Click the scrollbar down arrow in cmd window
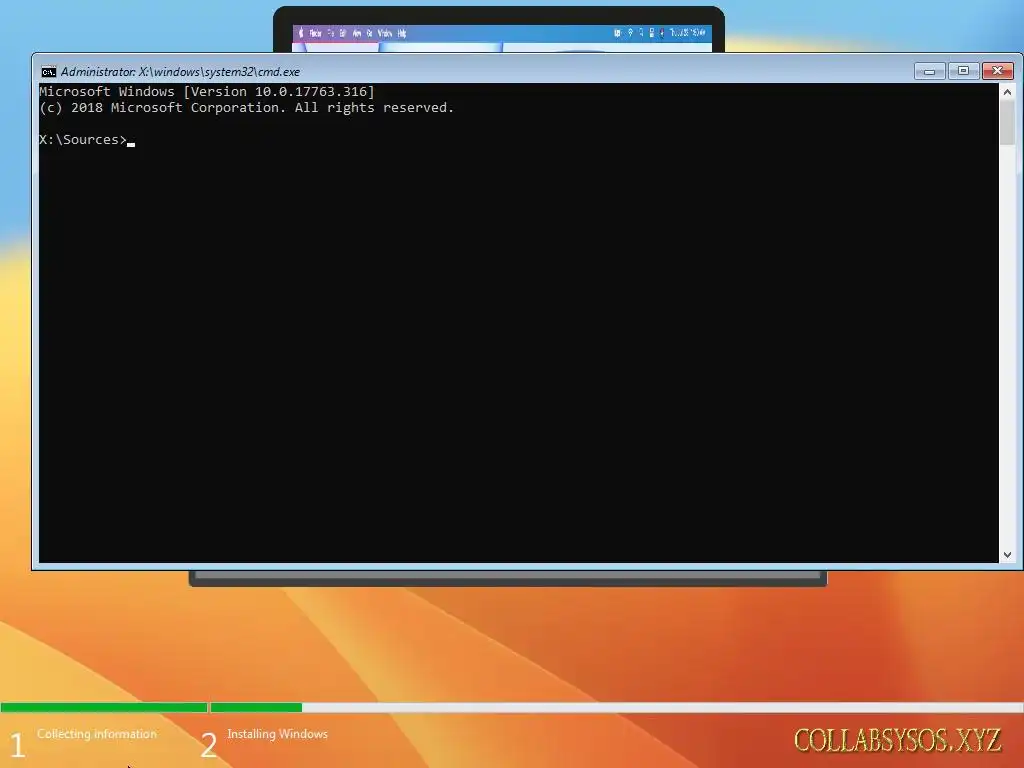The image size is (1024, 768). [x=1007, y=554]
